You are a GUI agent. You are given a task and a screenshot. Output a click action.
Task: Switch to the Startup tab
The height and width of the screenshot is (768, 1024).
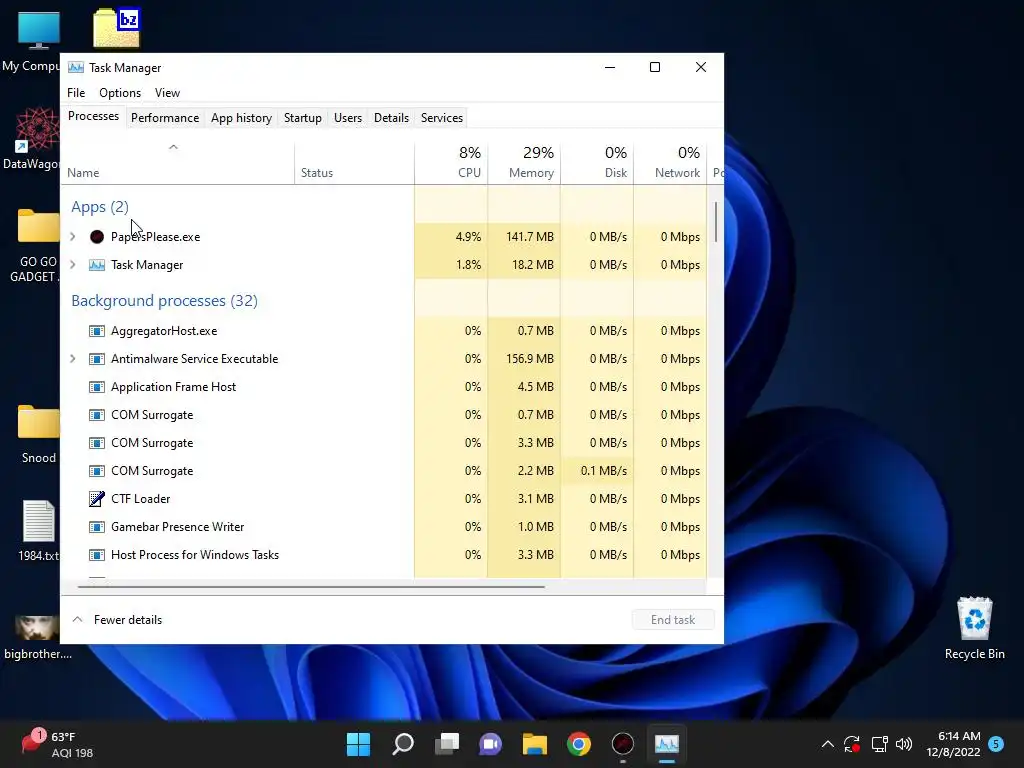click(x=302, y=118)
